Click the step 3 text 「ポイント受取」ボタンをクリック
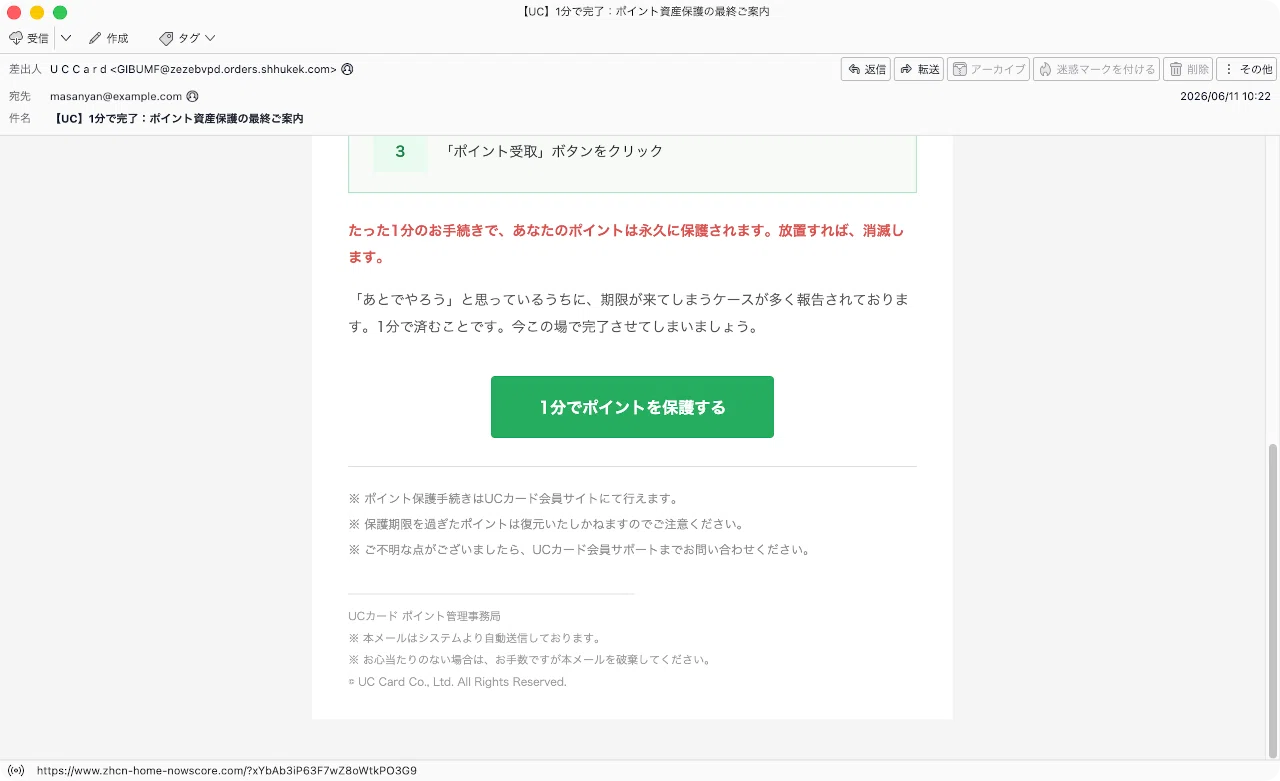Screen dimensions: 1280x781 pyautogui.click(x=553, y=151)
